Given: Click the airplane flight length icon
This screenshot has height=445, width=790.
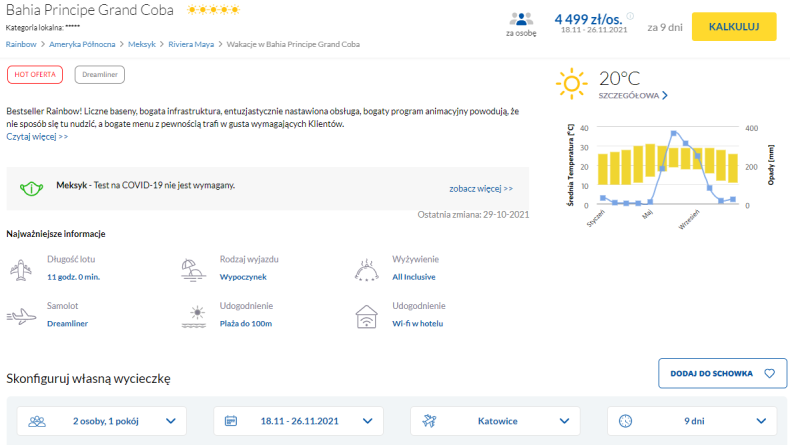Looking at the screenshot, I should coord(21,270).
